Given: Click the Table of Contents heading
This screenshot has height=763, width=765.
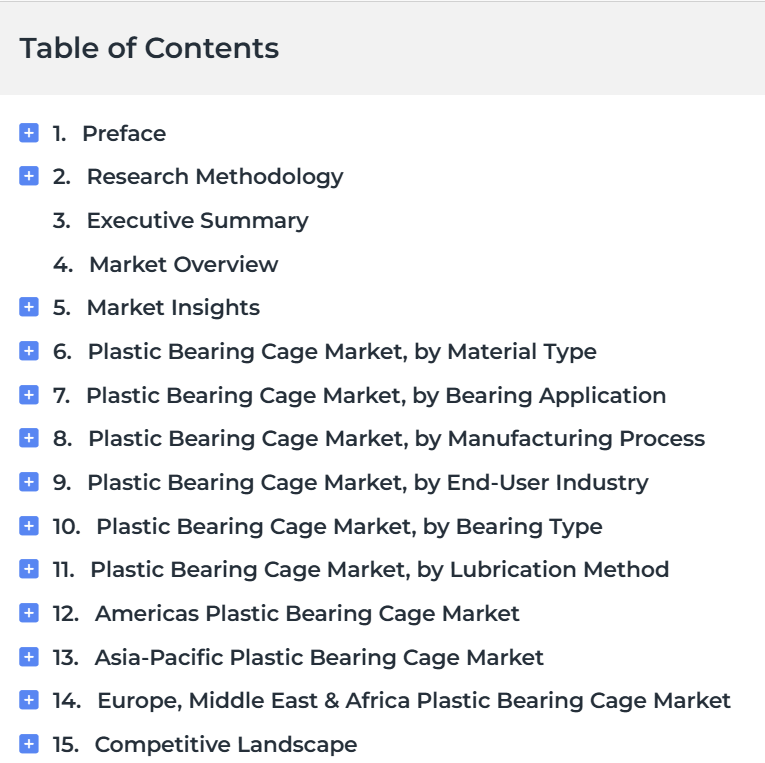Looking at the screenshot, I should pyautogui.click(x=149, y=48).
